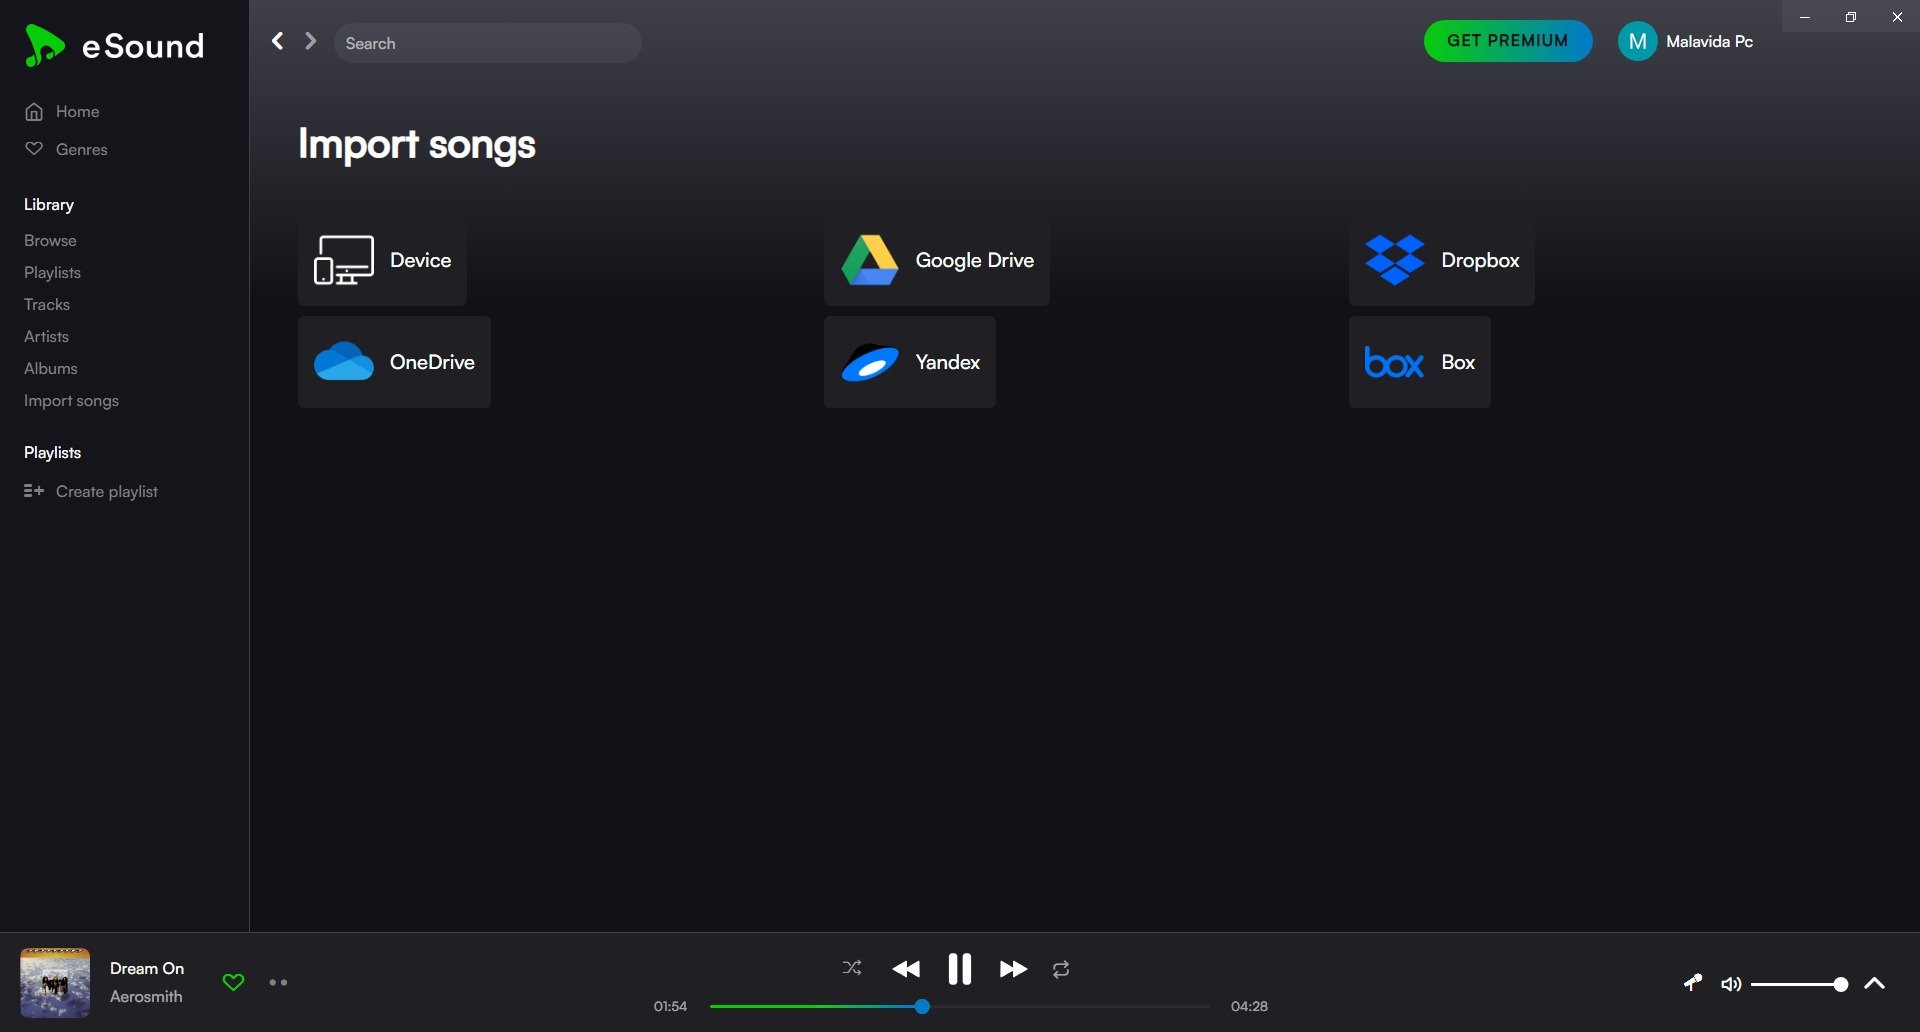Click the Dream On song title
Image resolution: width=1920 pixels, height=1032 pixels.
coord(147,968)
